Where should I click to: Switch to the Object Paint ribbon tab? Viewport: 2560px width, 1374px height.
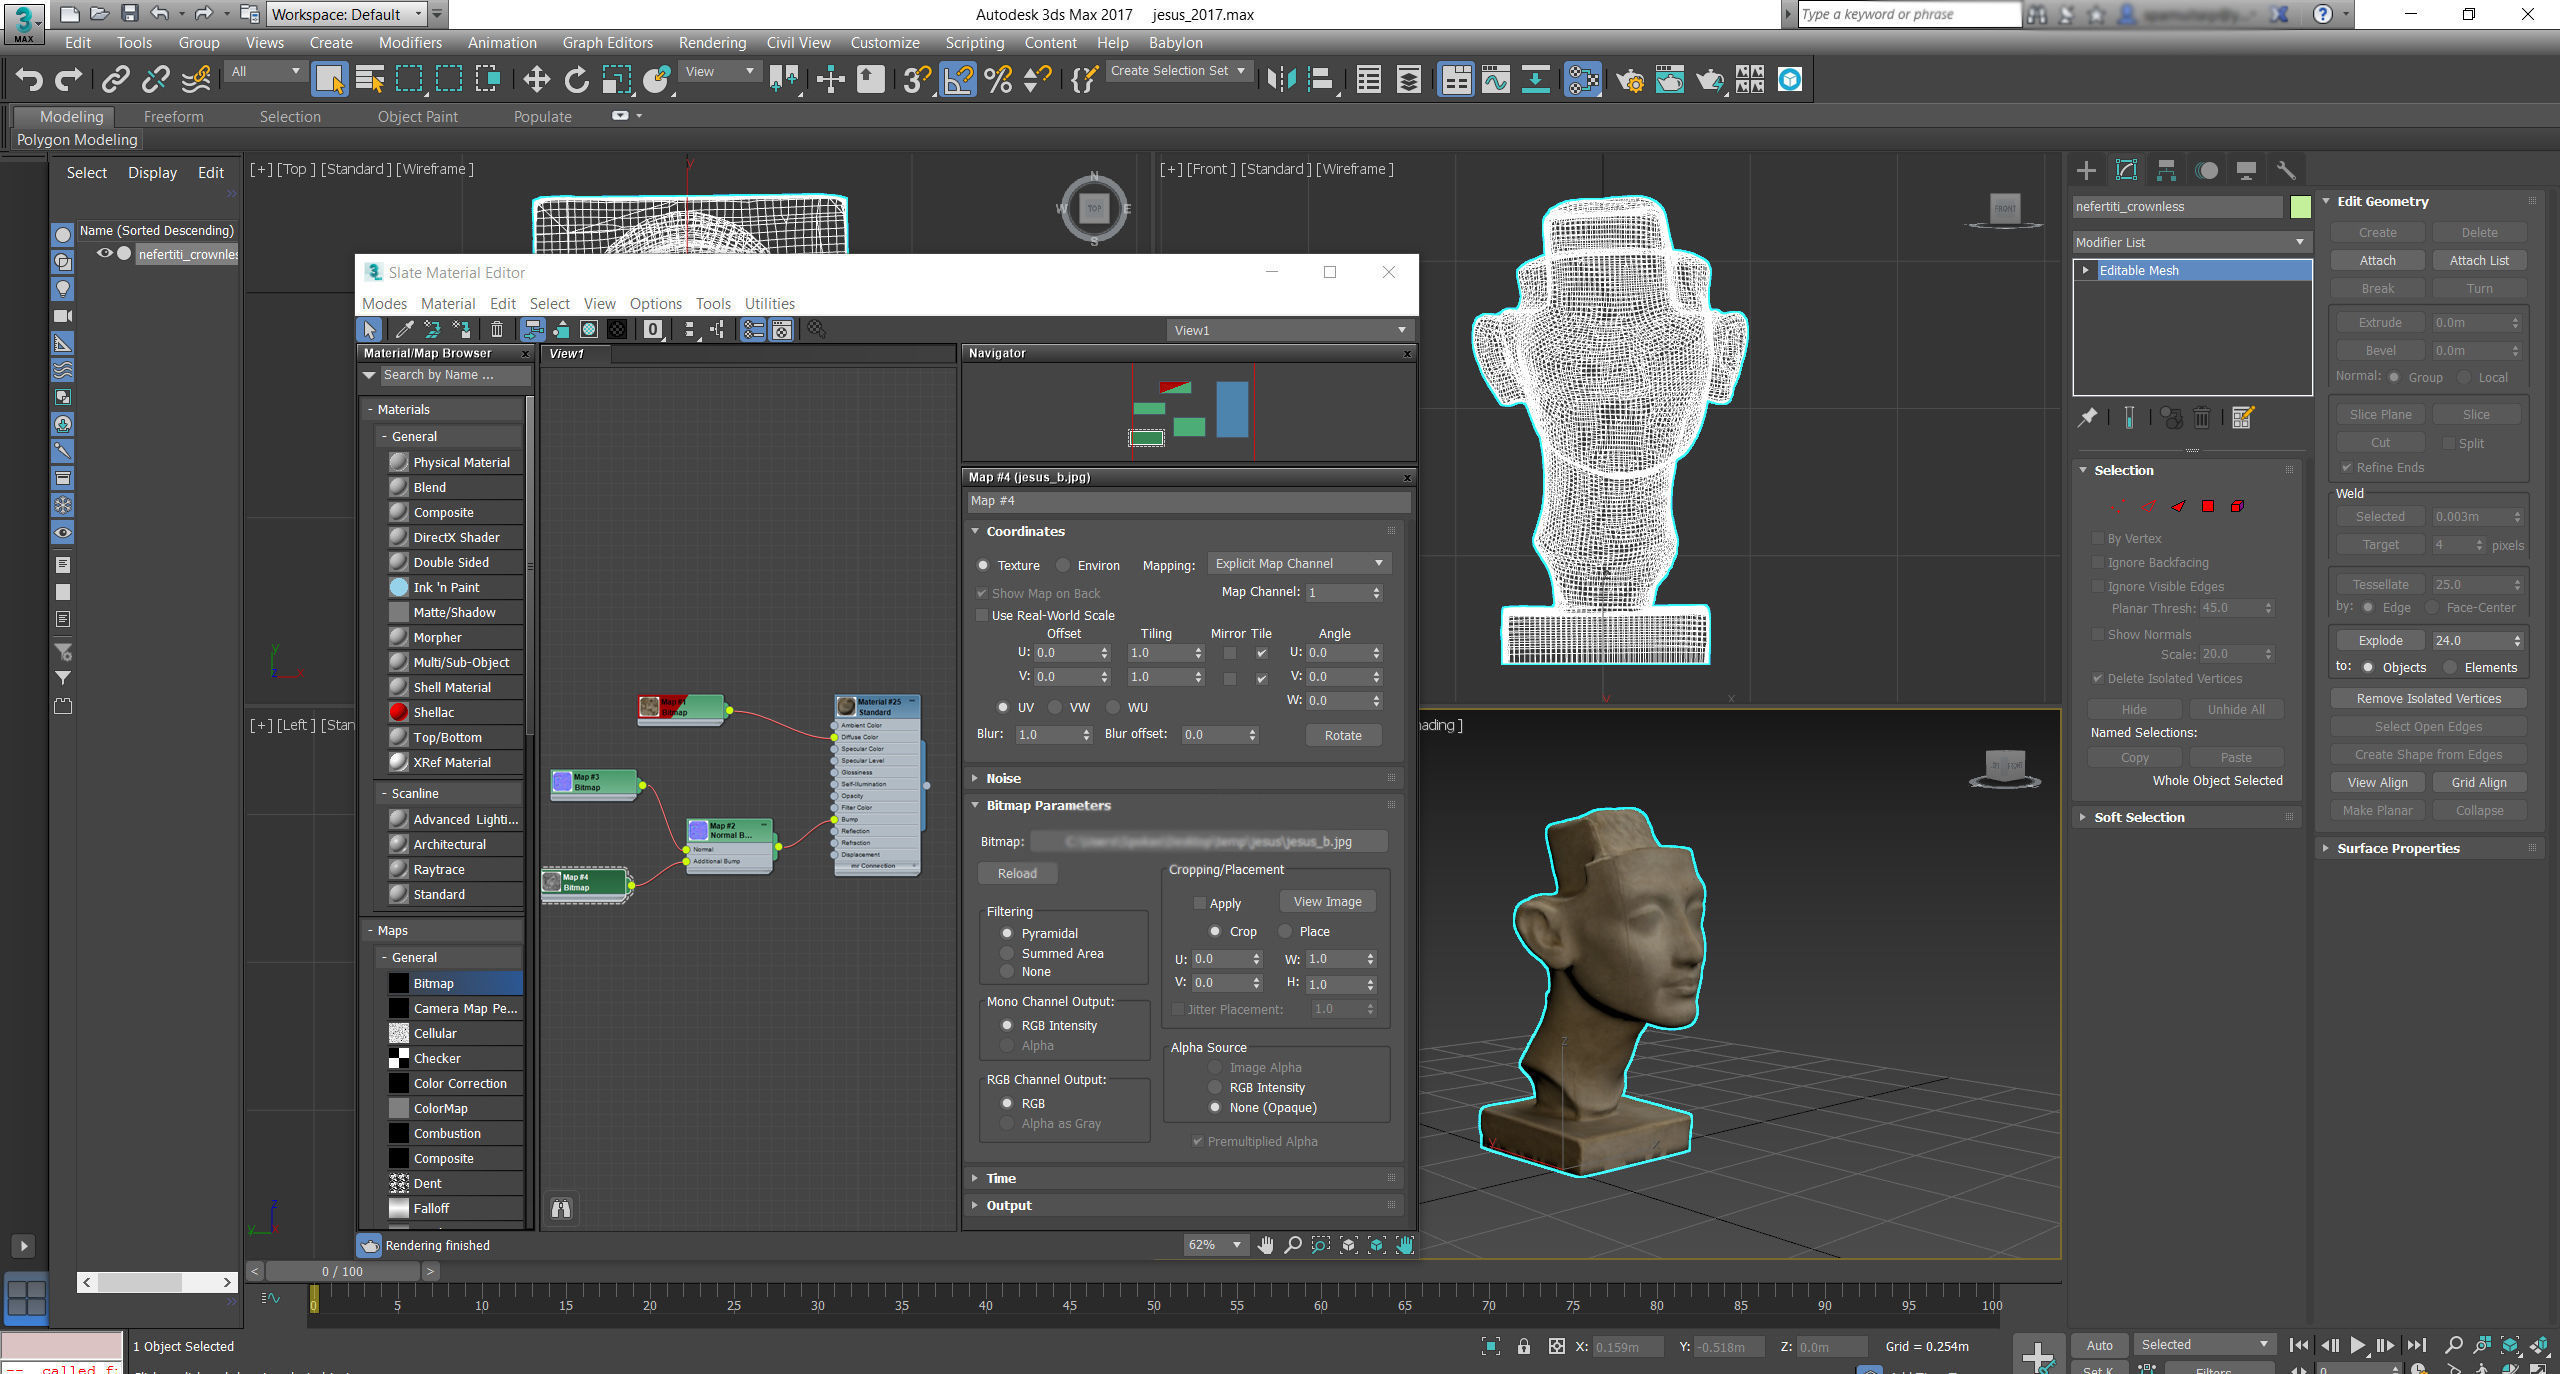point(417,116)
